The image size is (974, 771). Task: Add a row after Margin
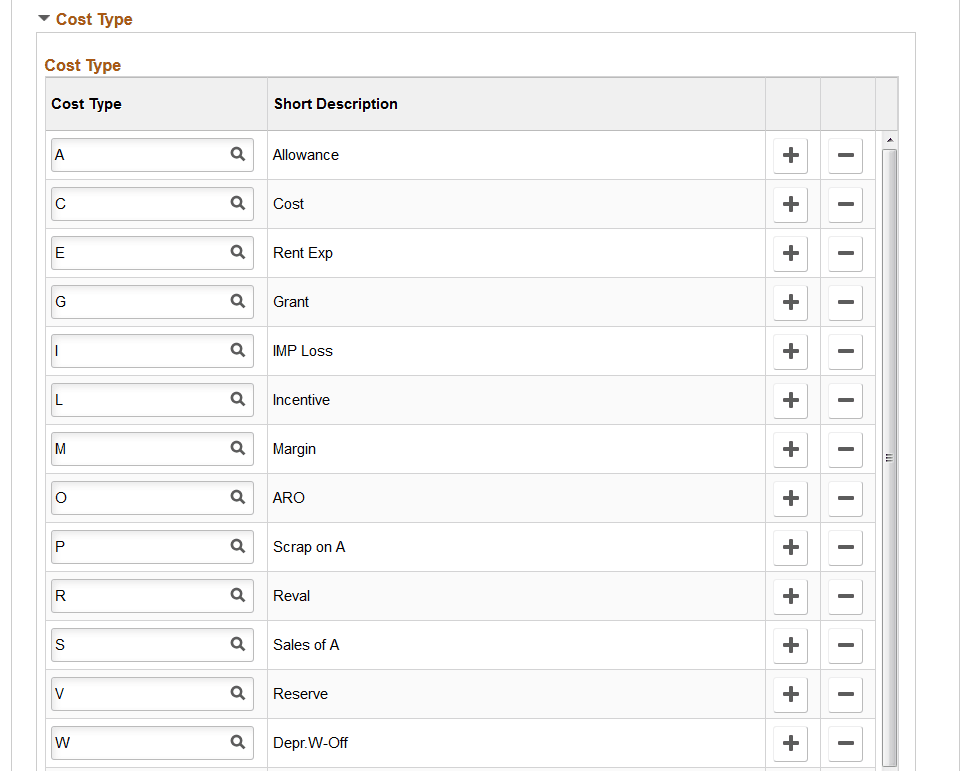click(x=790, y=449)
